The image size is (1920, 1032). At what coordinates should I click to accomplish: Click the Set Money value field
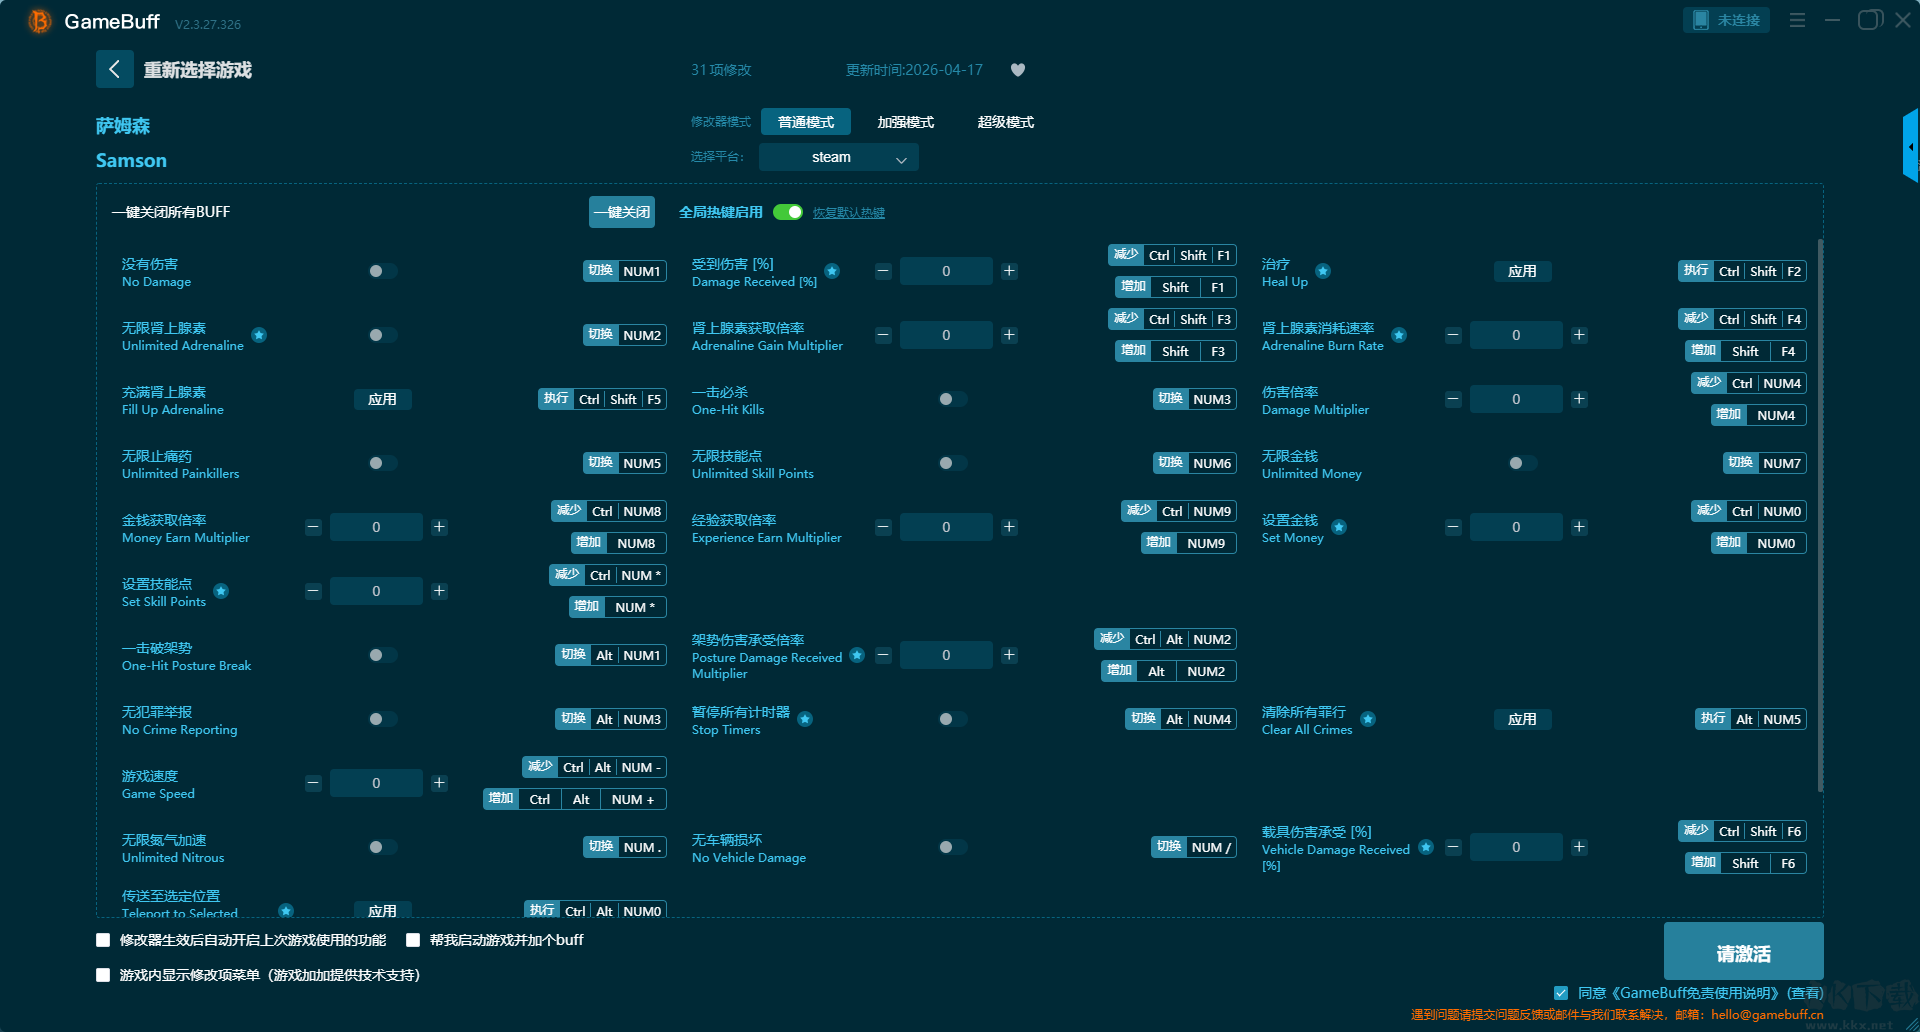[1516, 527]
